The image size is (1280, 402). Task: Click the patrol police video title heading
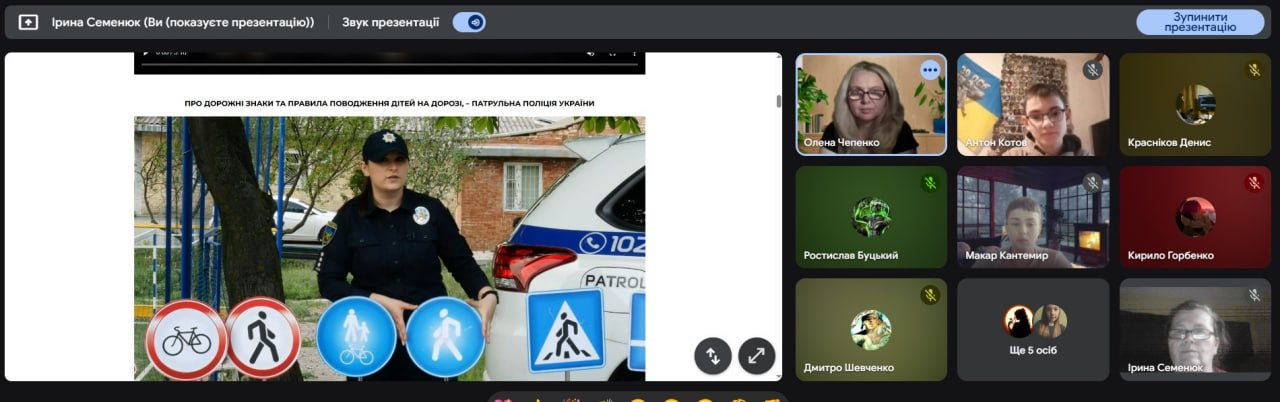tap(389, 103)
